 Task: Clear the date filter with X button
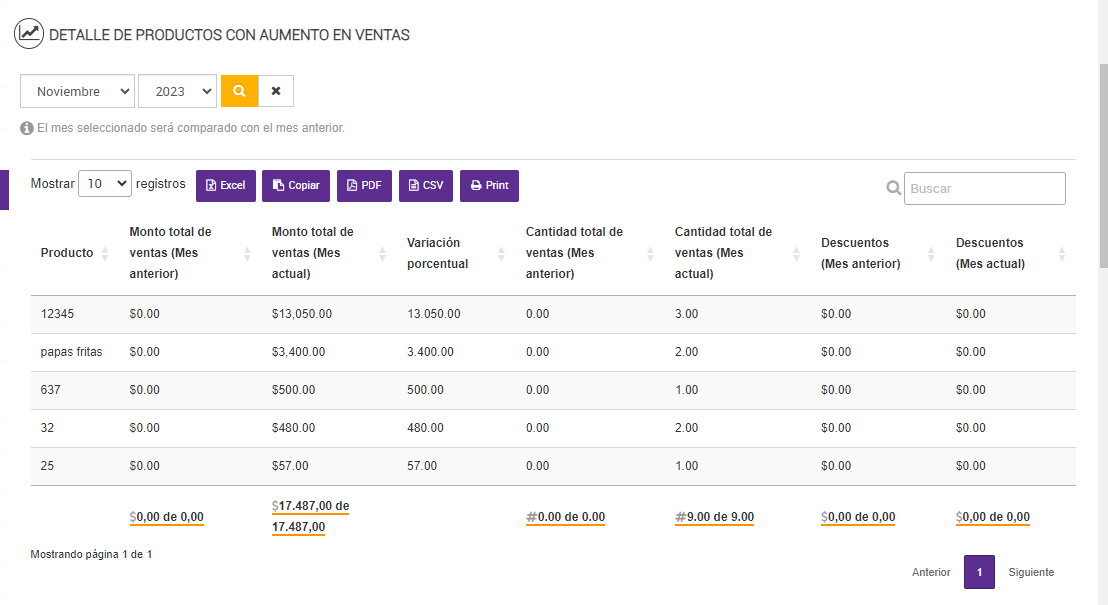point(276,91)
